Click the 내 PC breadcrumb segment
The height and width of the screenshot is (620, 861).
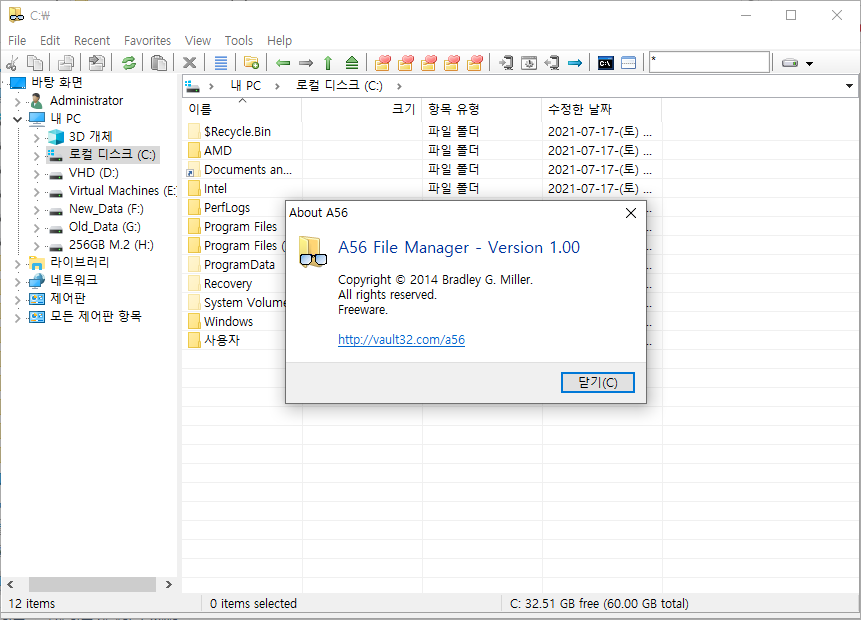(x=245, y=86)
